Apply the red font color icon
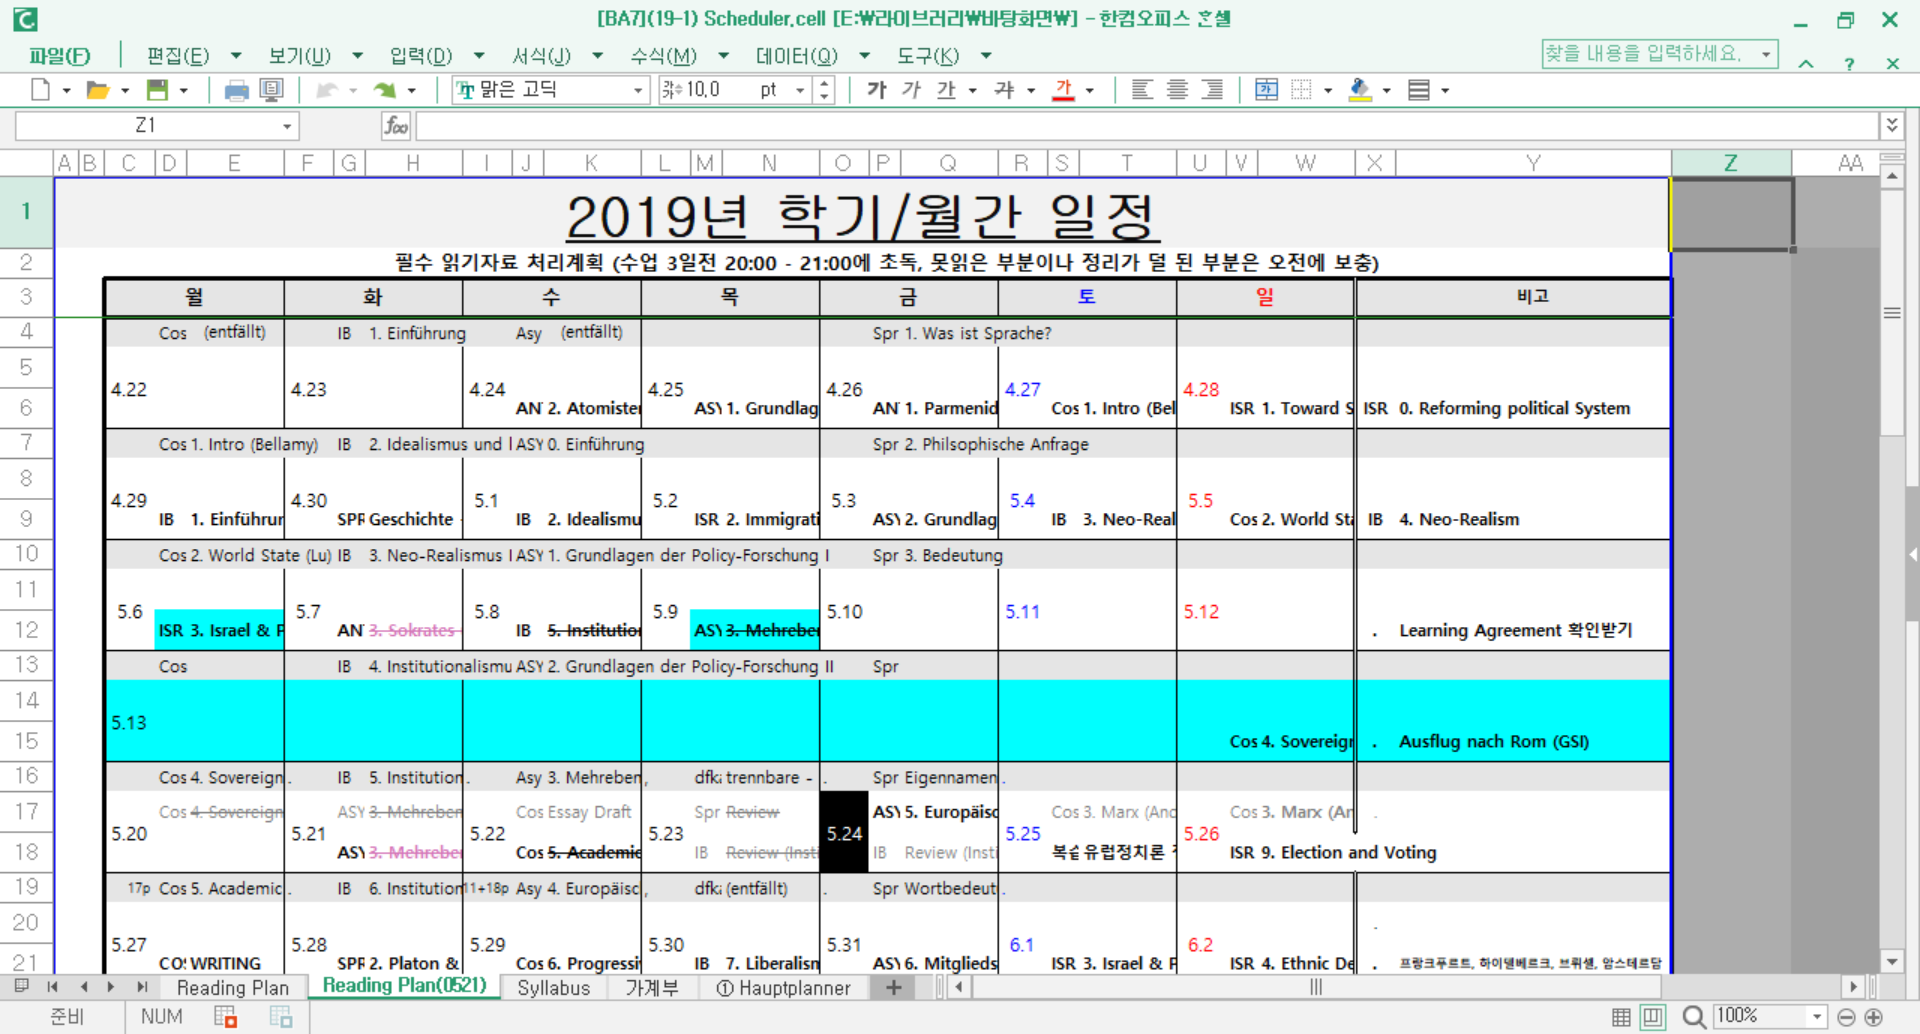1920x1034 pixels. click(x=1063, y=90)
